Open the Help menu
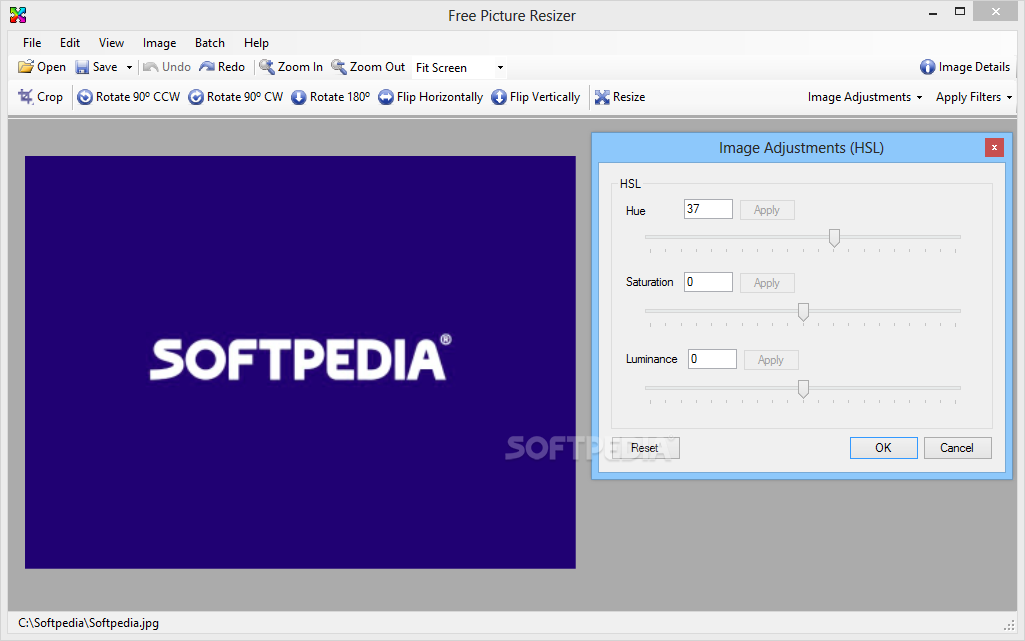1025x641 pixels. [x=256, y=42]
